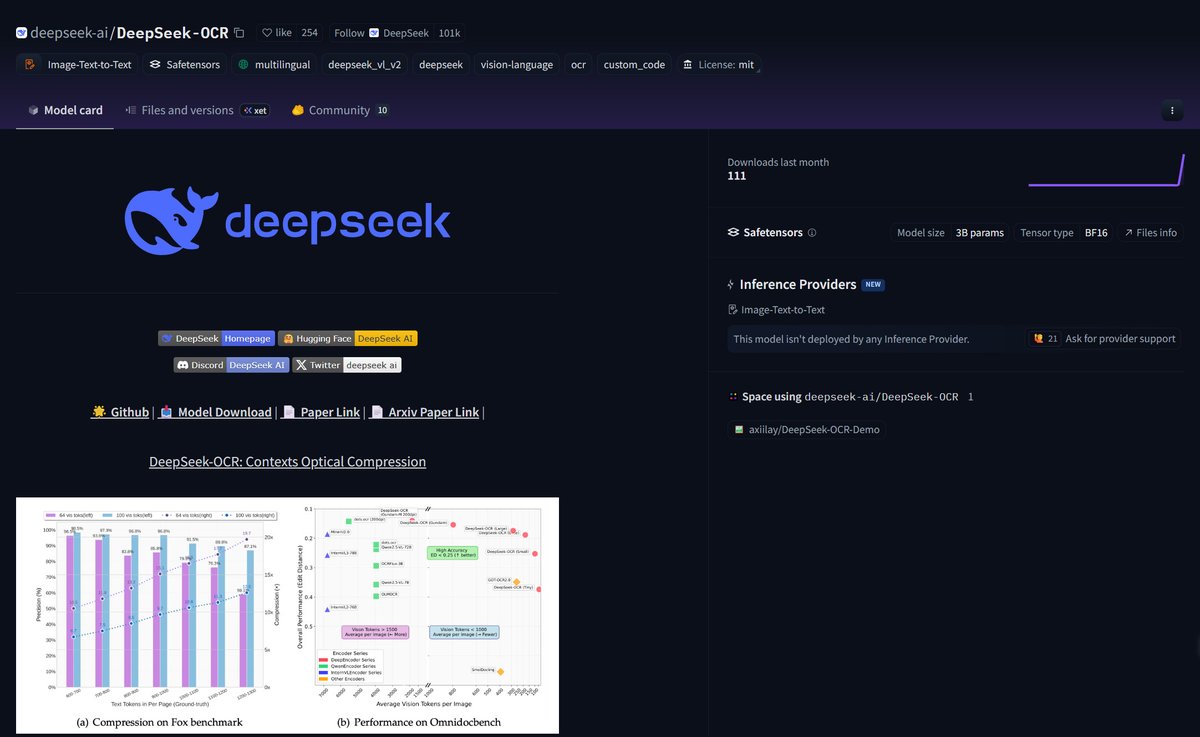Click the downloads trend line graph
Image resolution: width=1200 pixels, height=737 pixels.
[1106, 170]
